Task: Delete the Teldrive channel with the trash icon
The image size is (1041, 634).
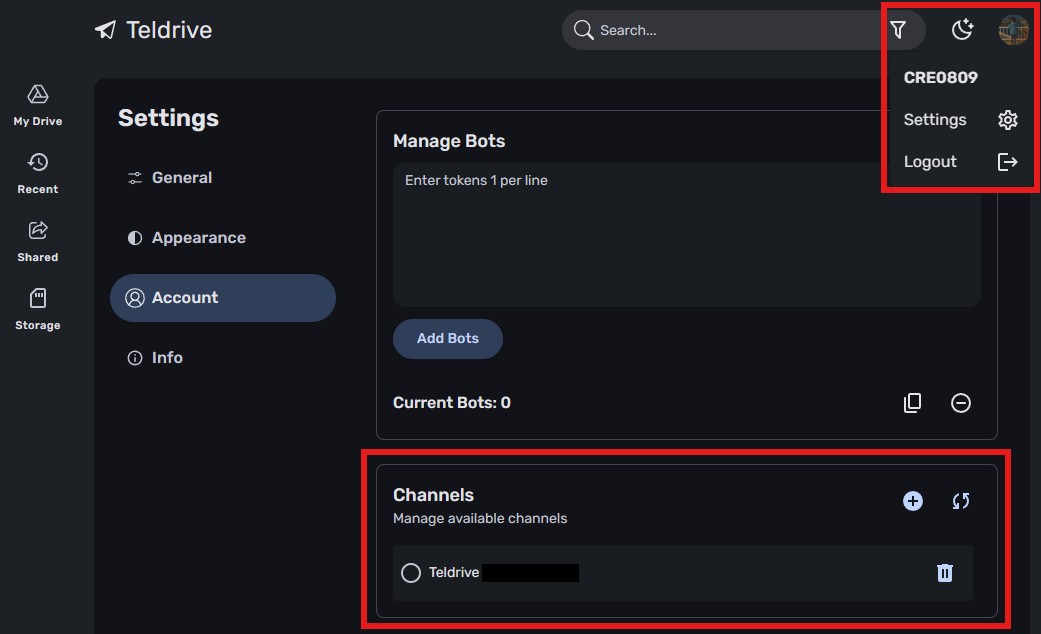Action: click(x=944, y=573)
